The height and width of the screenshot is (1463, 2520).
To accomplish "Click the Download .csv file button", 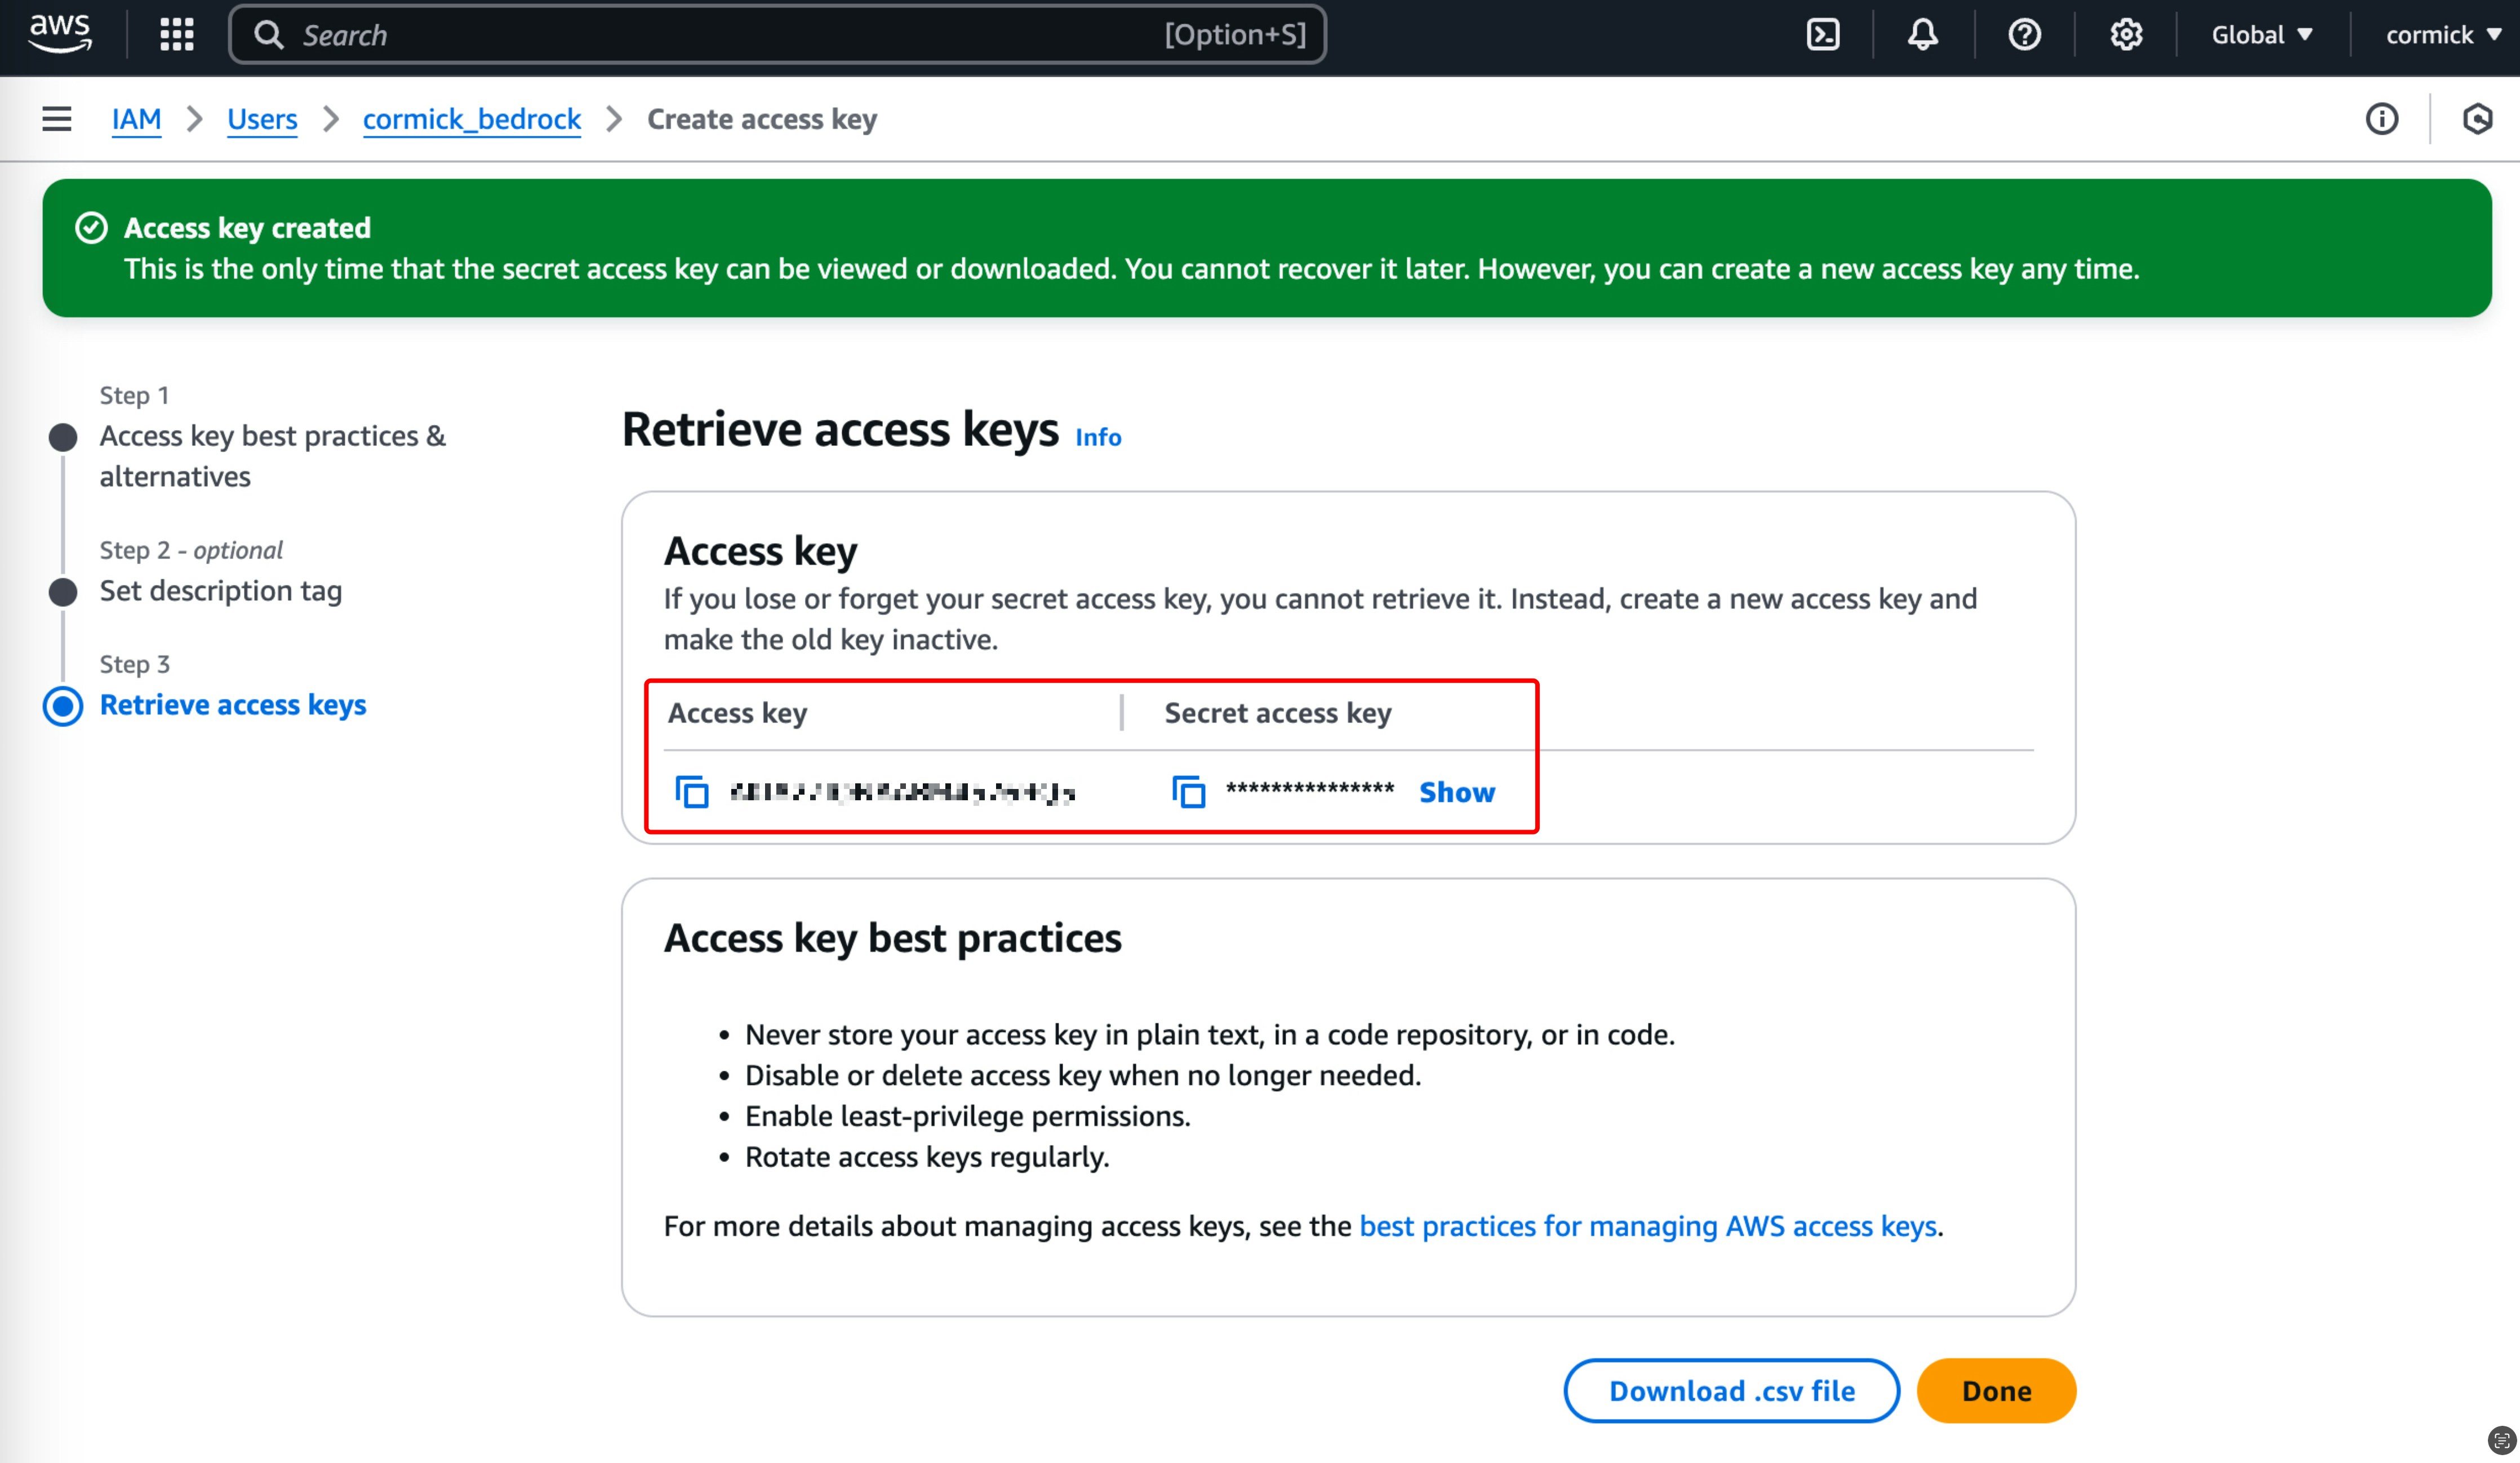I will [x=1731, y=1390].
